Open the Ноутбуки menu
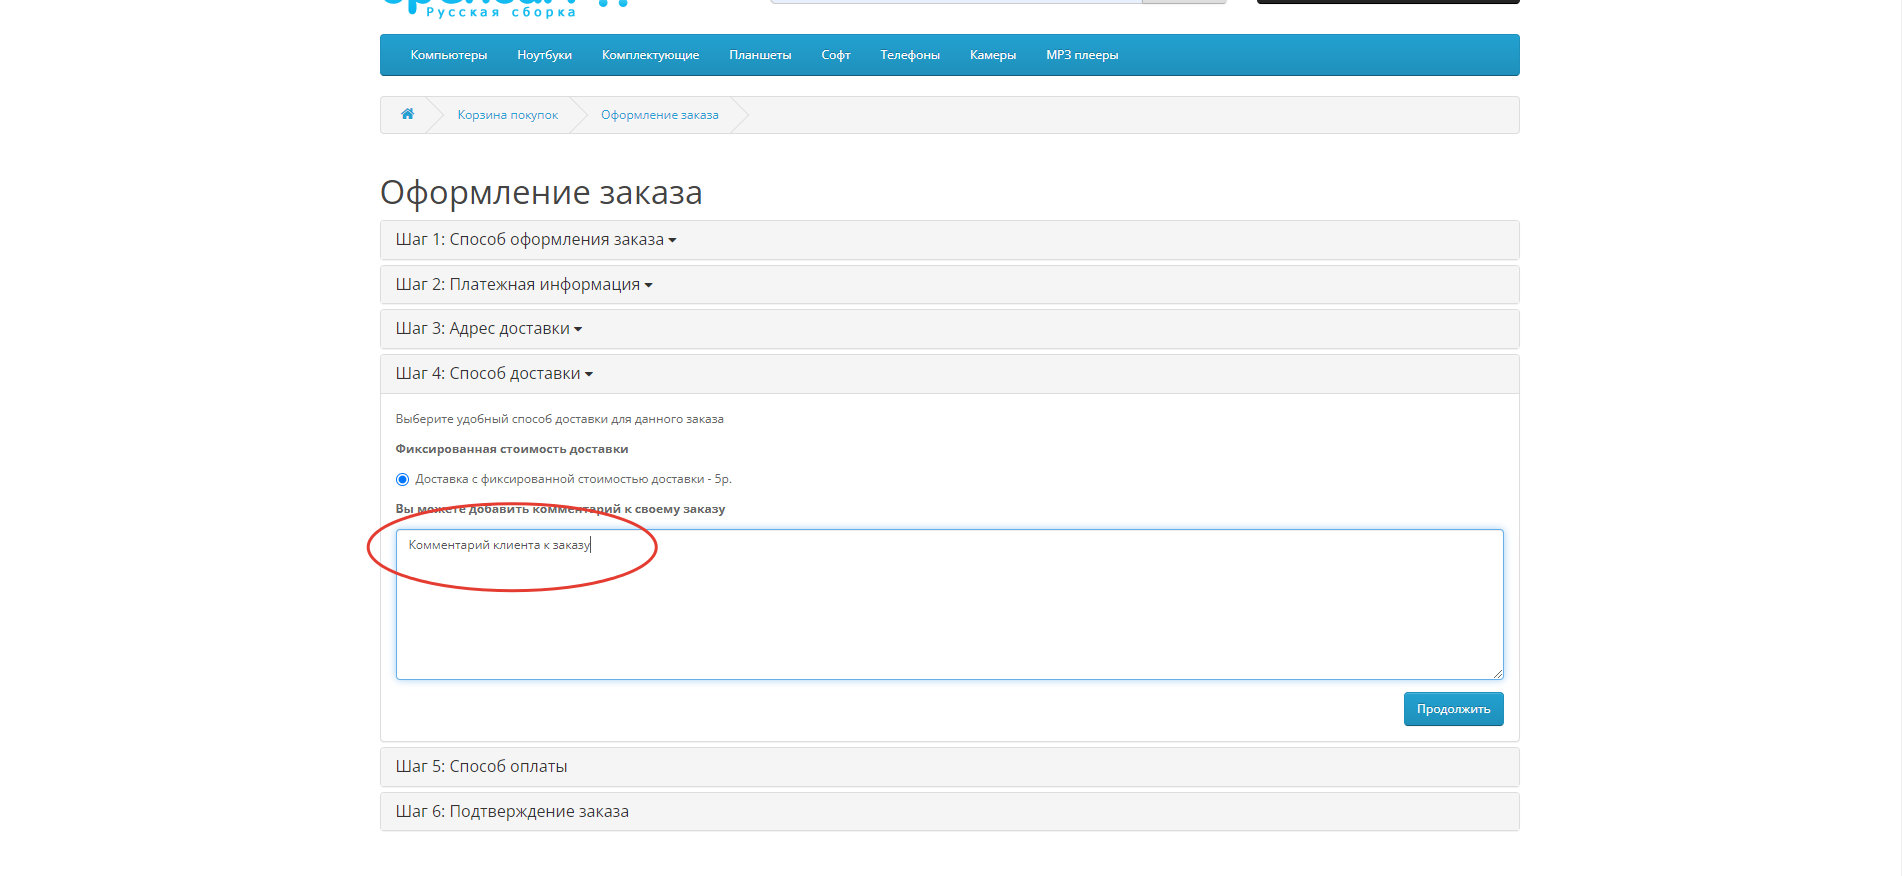This screenshot has width=1902, height=876. 544,55
